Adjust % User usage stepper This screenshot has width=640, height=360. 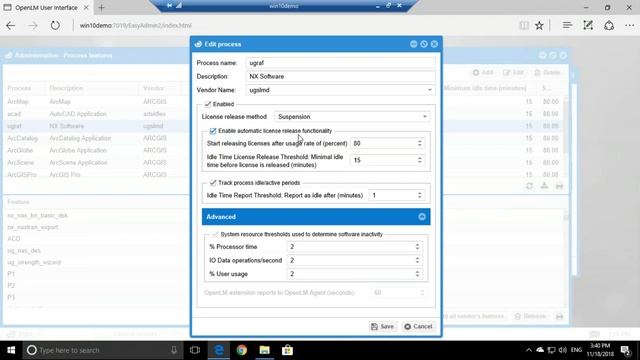coord(417,274)
